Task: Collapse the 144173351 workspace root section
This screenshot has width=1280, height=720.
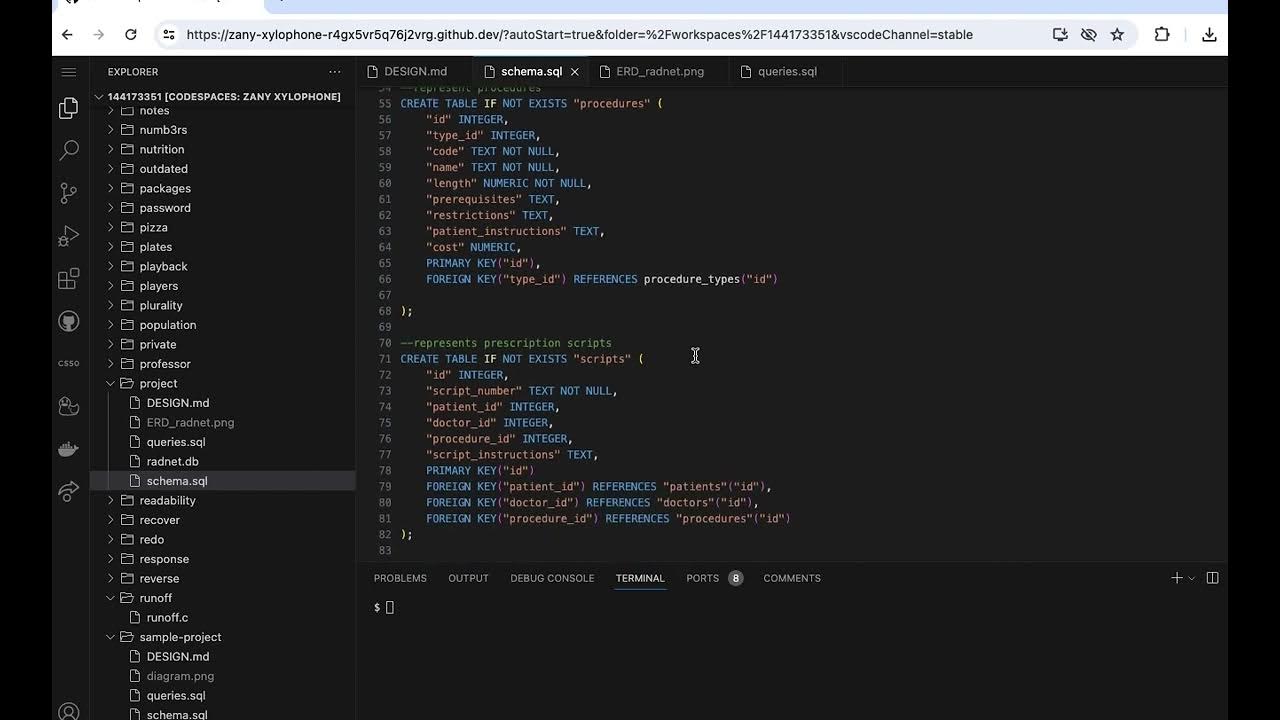Action: 224,96
